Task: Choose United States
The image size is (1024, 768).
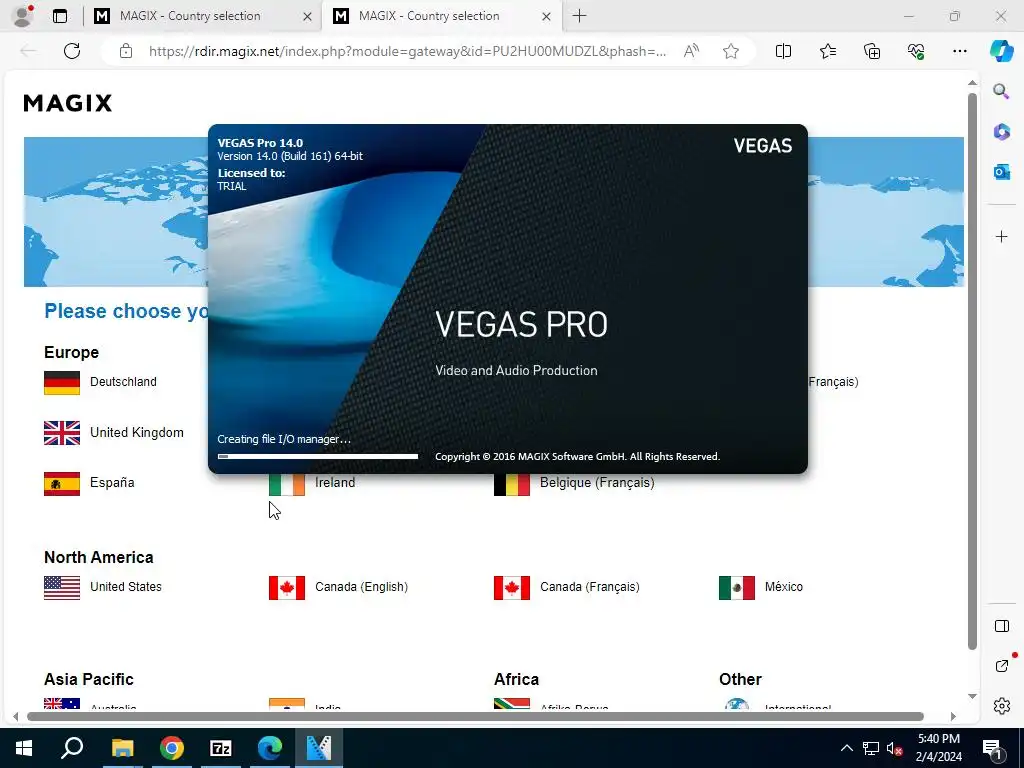Action: (126, 586)
